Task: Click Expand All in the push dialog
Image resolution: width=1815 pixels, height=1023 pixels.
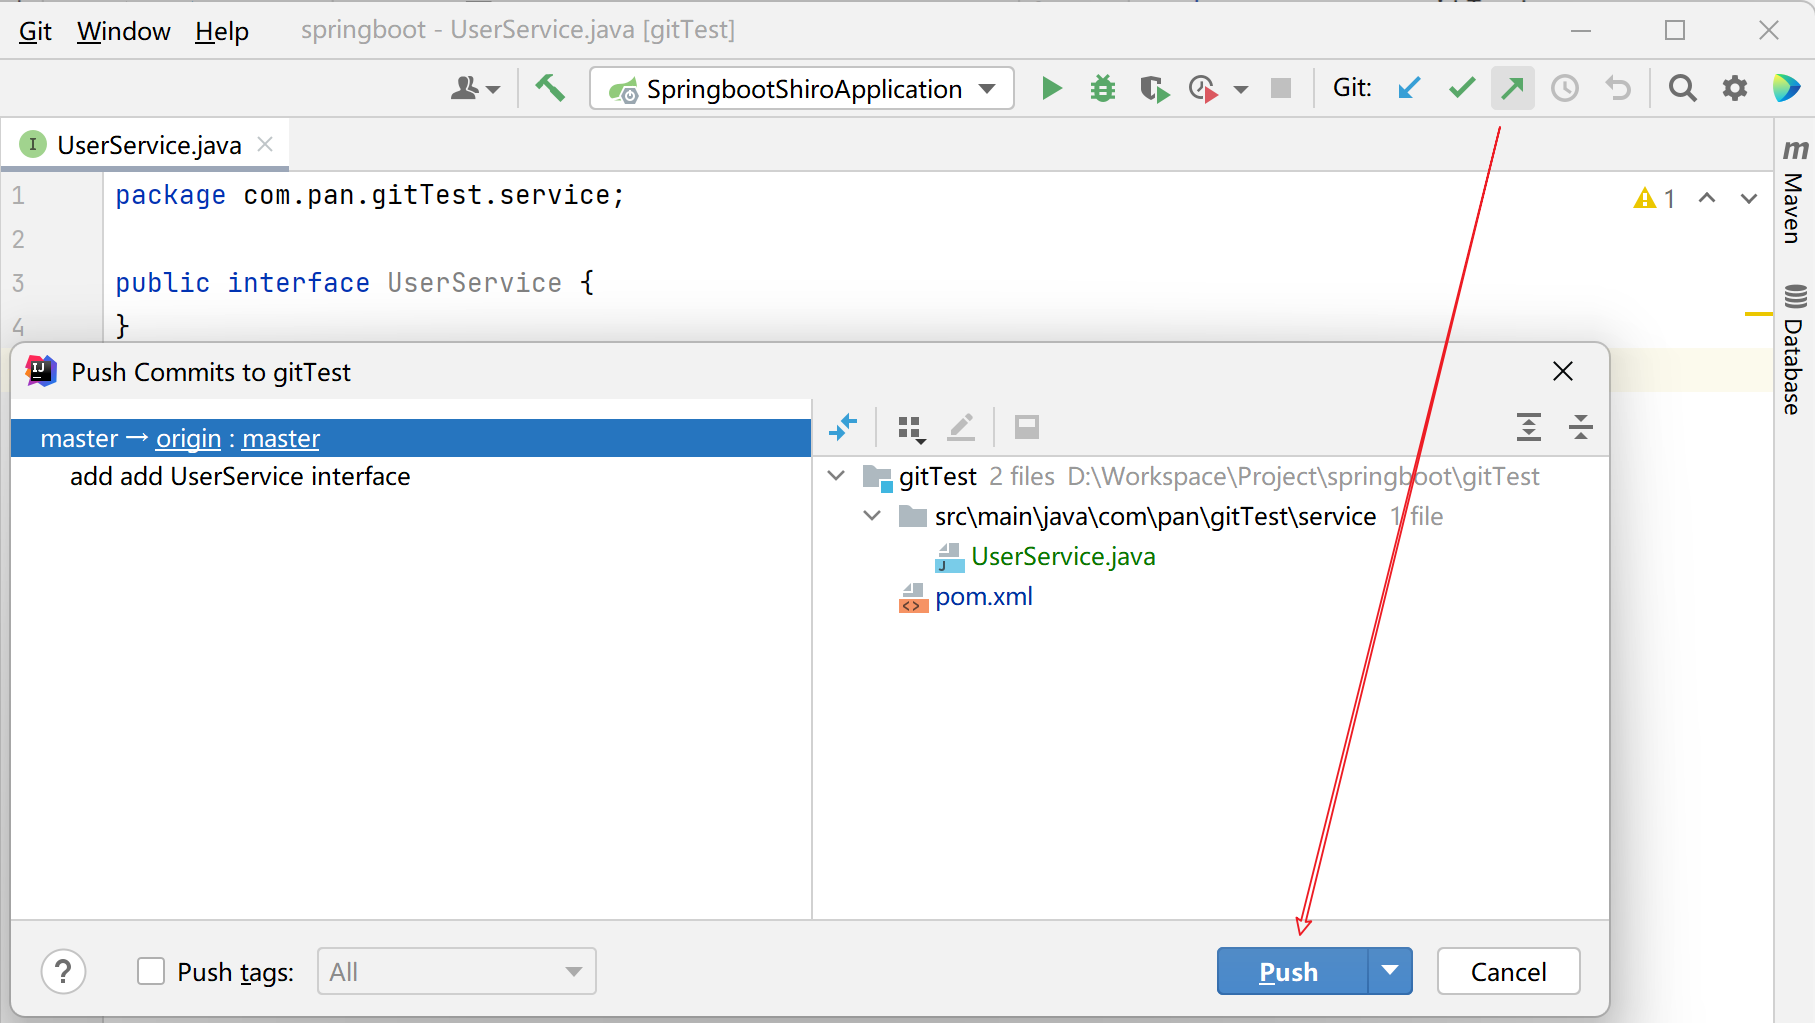Action: (x=1528, y=427)
